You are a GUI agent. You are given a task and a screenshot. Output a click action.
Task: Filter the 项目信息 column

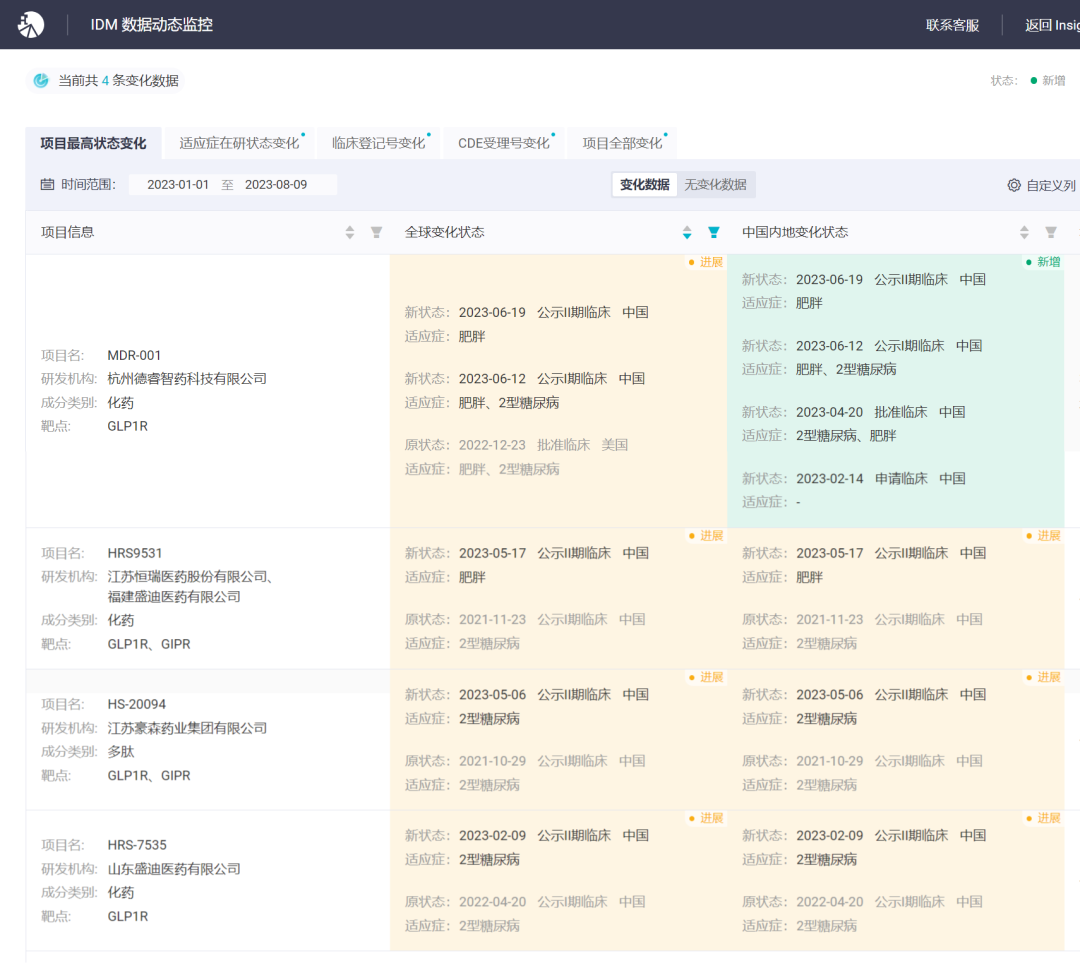click(376, 233)
